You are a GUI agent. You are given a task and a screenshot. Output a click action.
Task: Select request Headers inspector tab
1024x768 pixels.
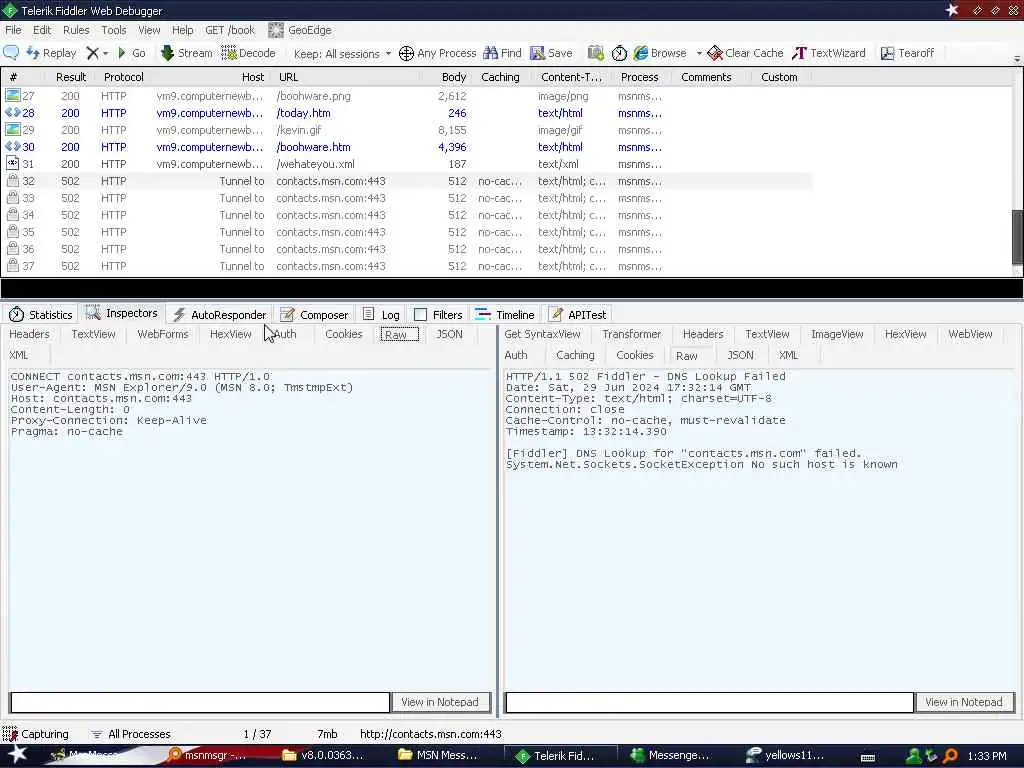(x=29, y=334)
